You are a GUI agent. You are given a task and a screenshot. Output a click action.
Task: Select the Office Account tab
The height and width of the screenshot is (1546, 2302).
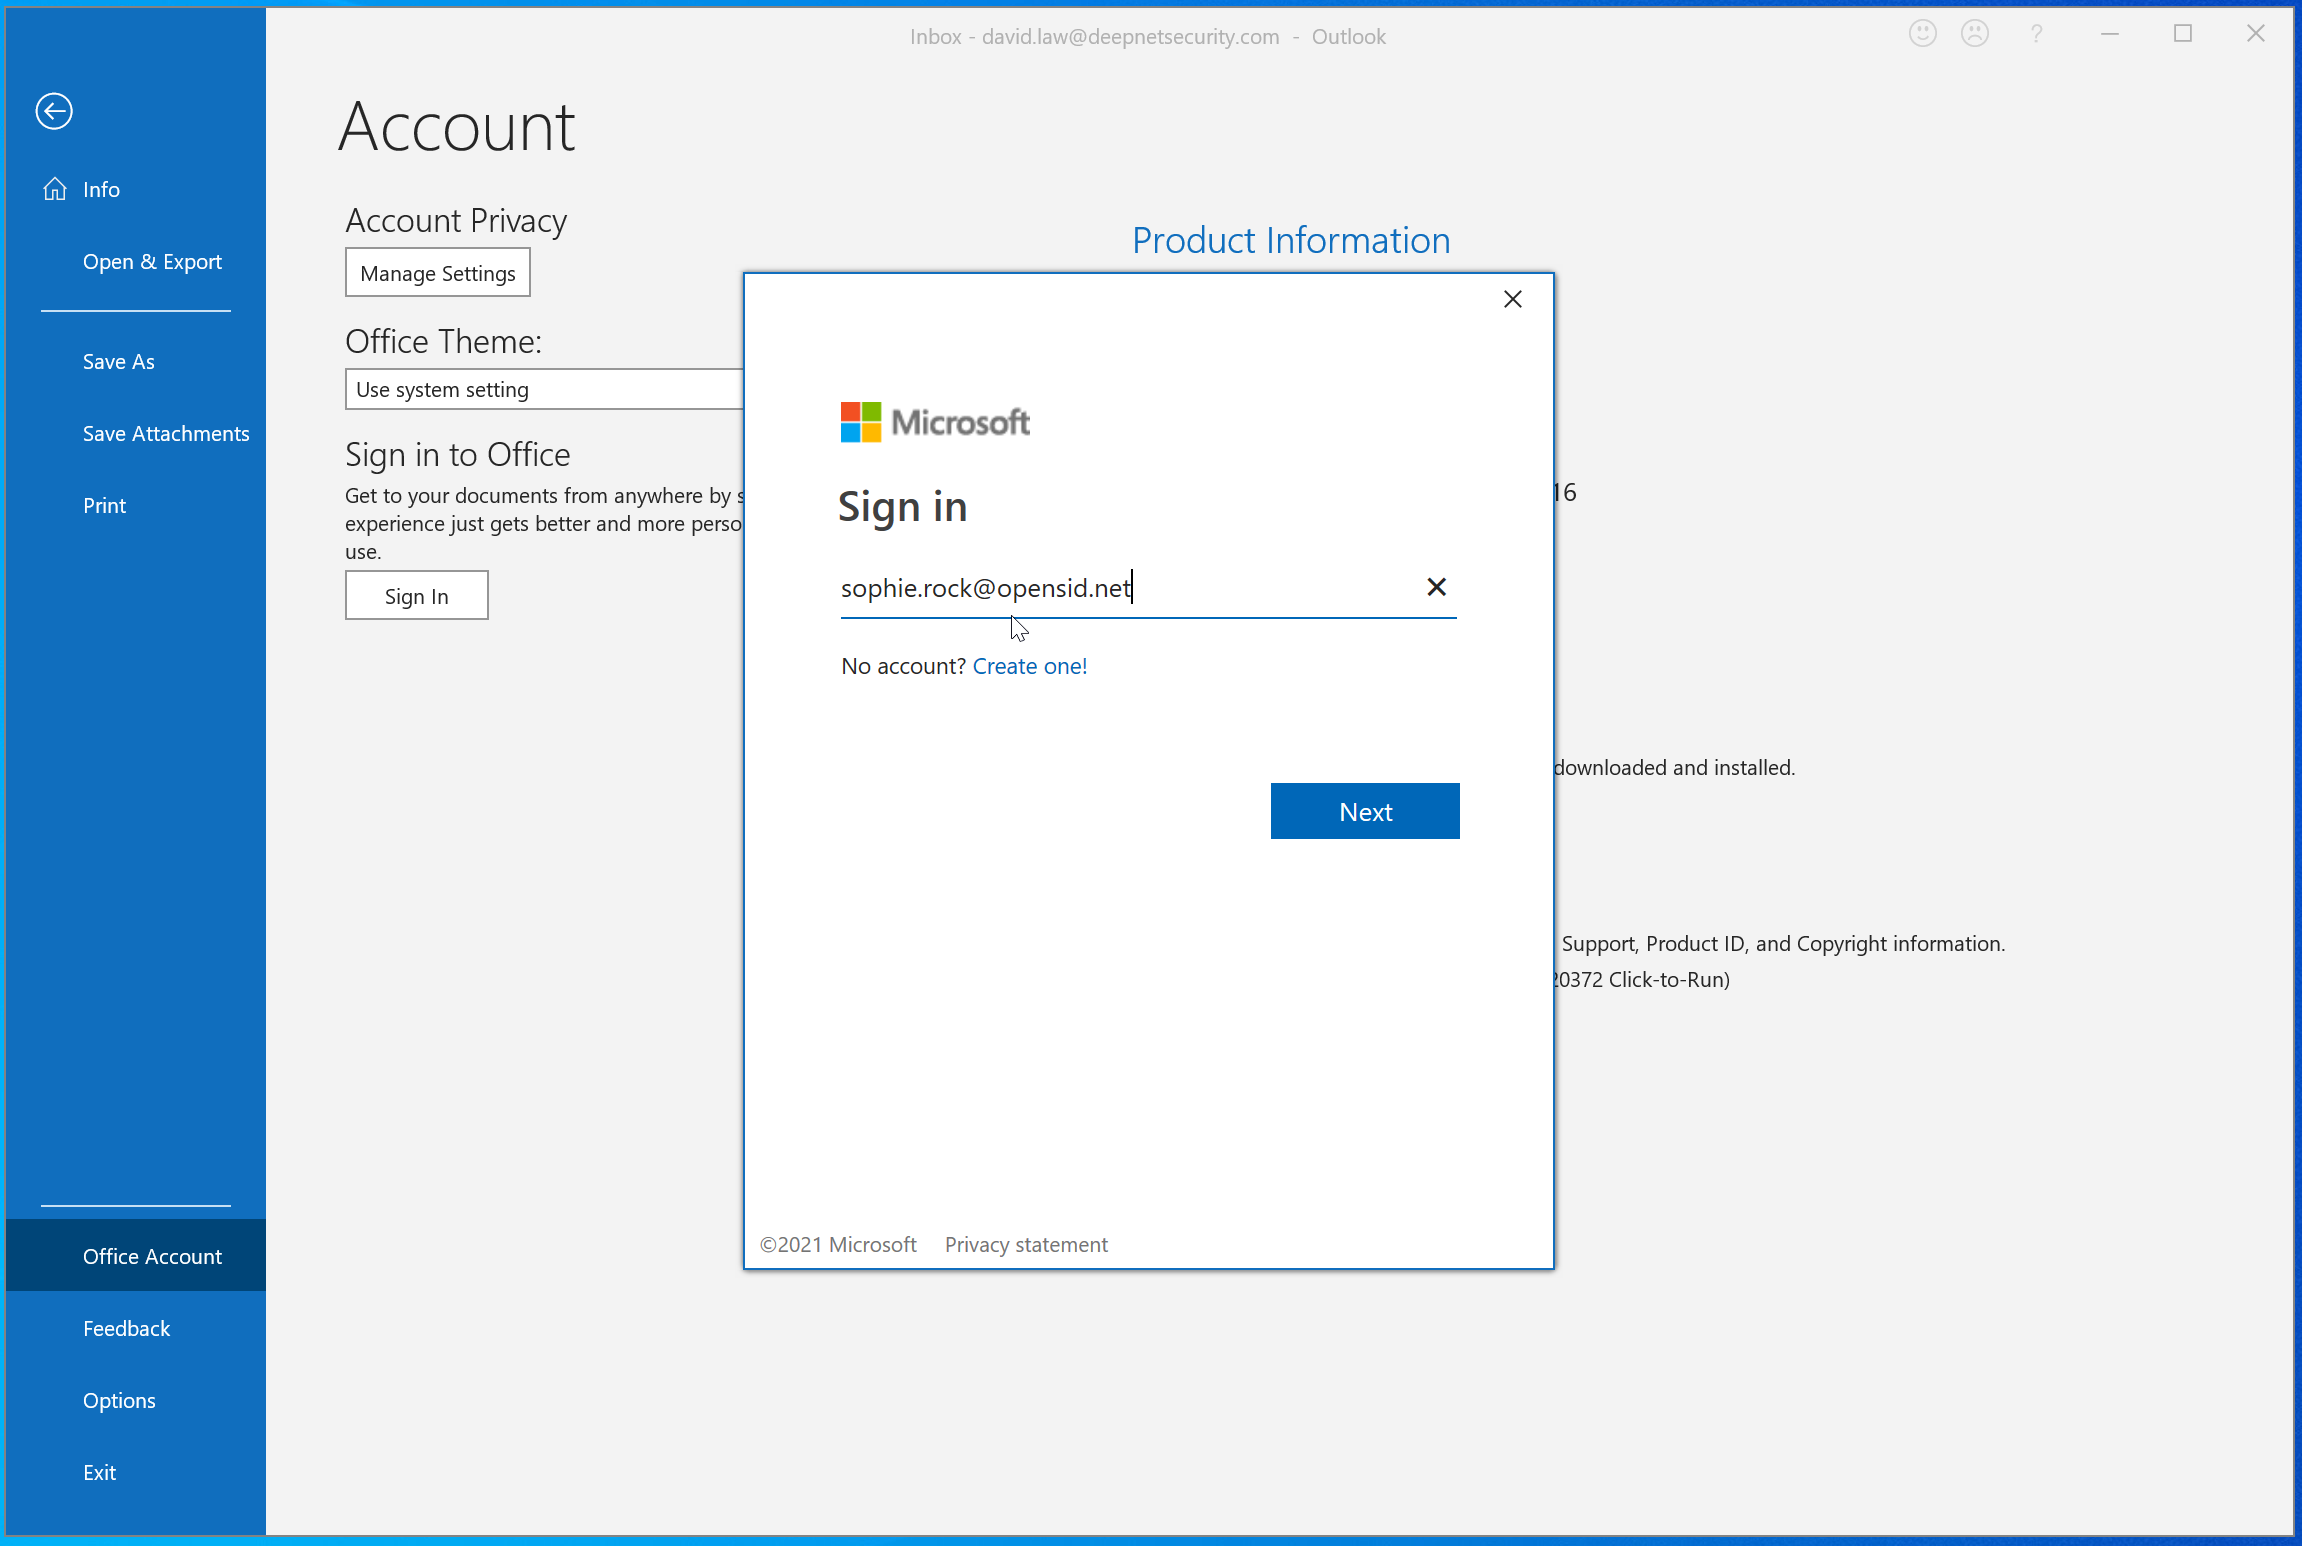point(152,1256)
